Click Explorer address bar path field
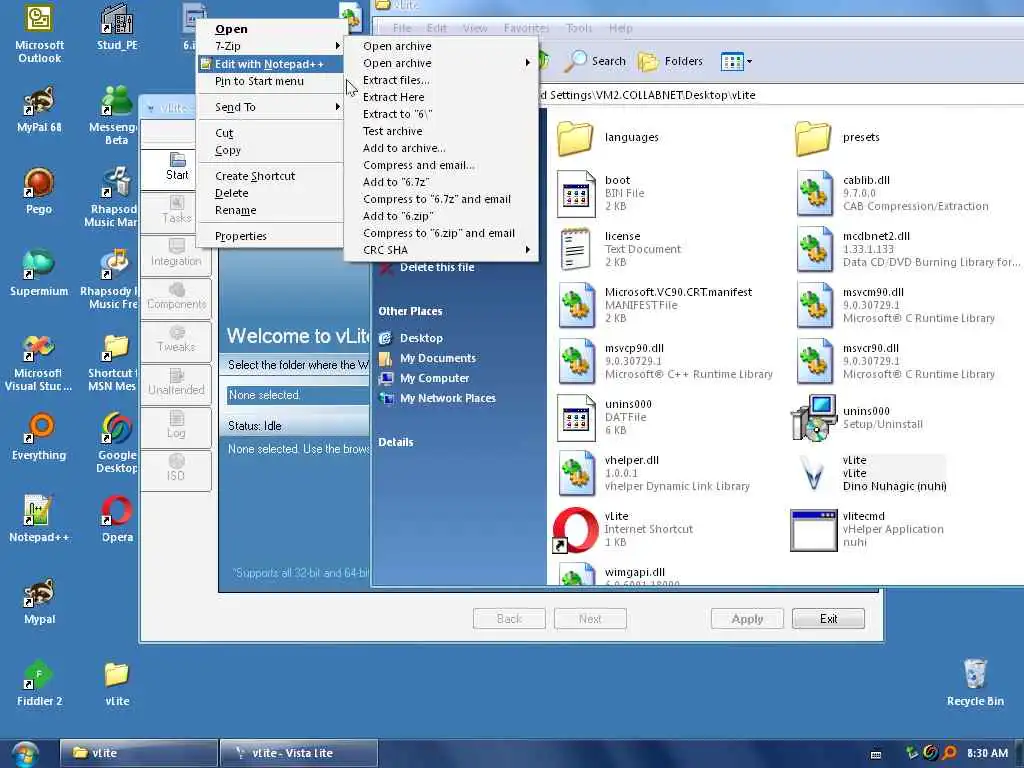 click(x=782, y=95)
